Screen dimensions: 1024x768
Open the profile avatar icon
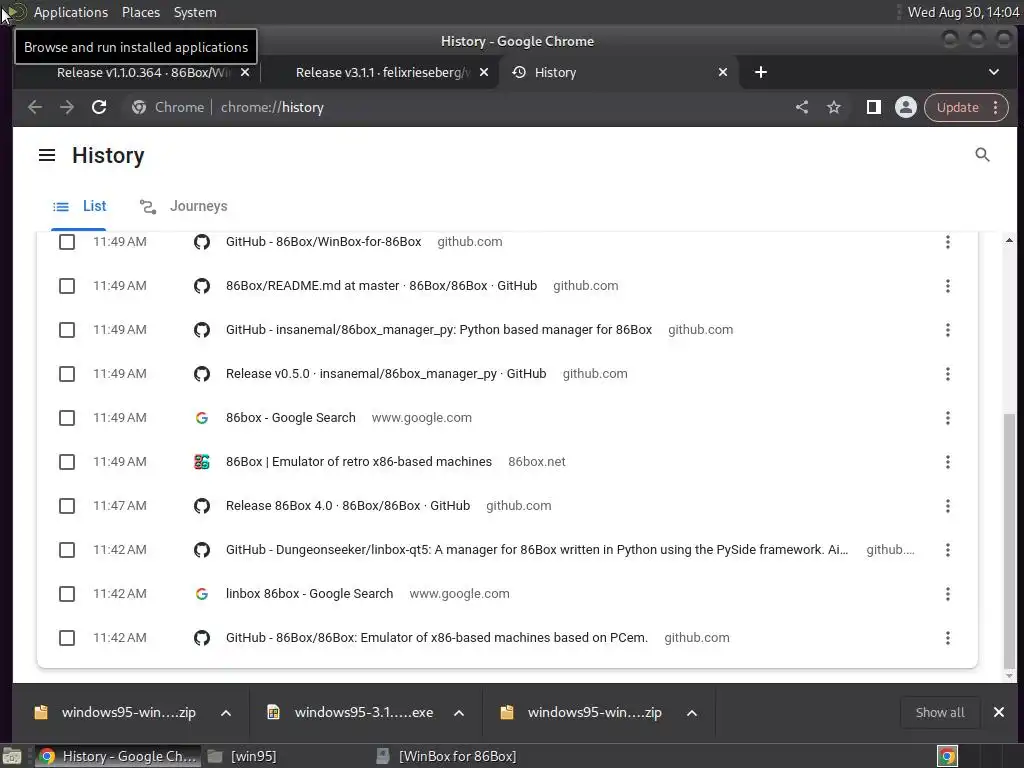(x=906, y=107)
